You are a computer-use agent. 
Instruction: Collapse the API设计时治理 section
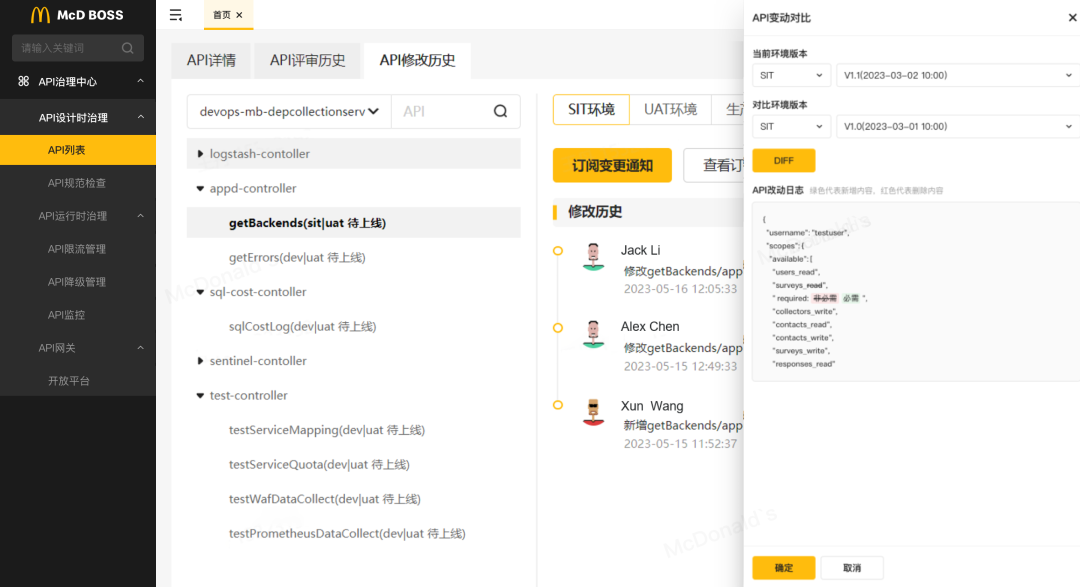point(141,117)
